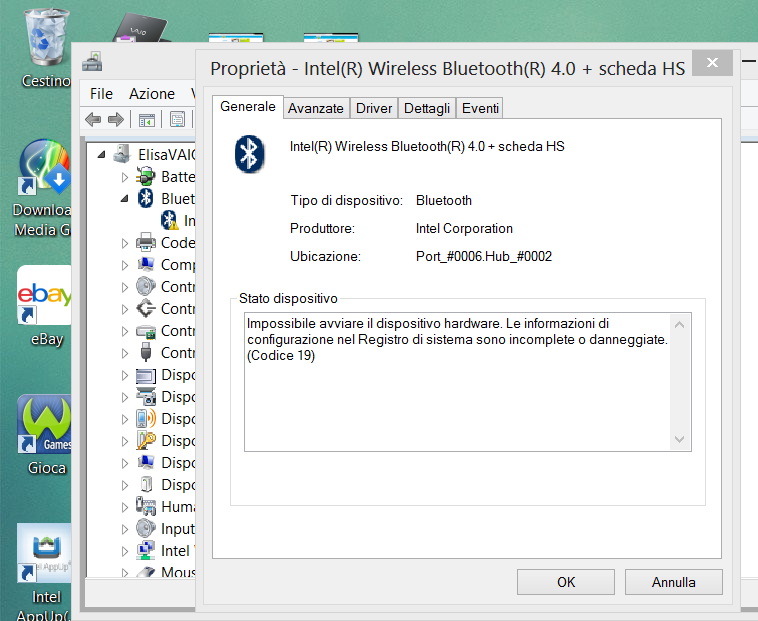Click the Intel Corporation manufacturer value

pos(464,228)
